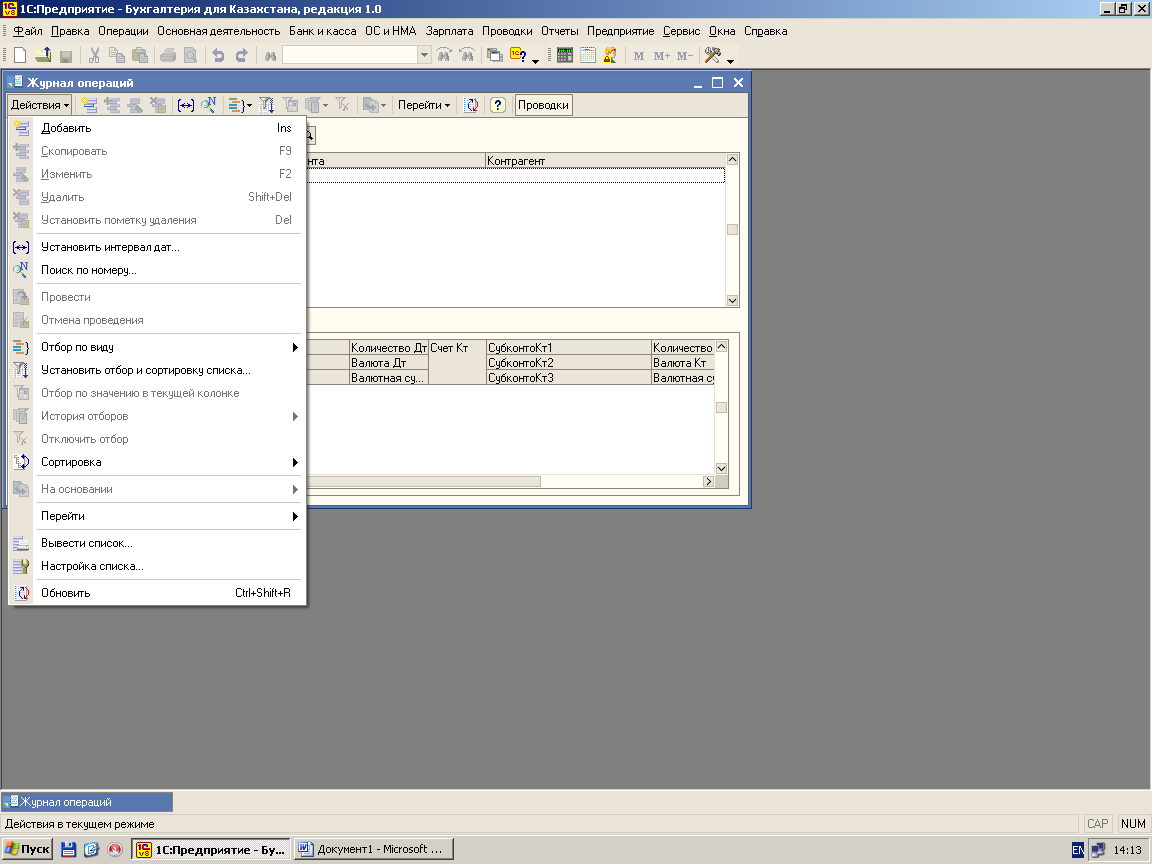Click the user lock icon in main toolbar
Viewport: 1152px width, 864px height.
(x=611, y=55)
